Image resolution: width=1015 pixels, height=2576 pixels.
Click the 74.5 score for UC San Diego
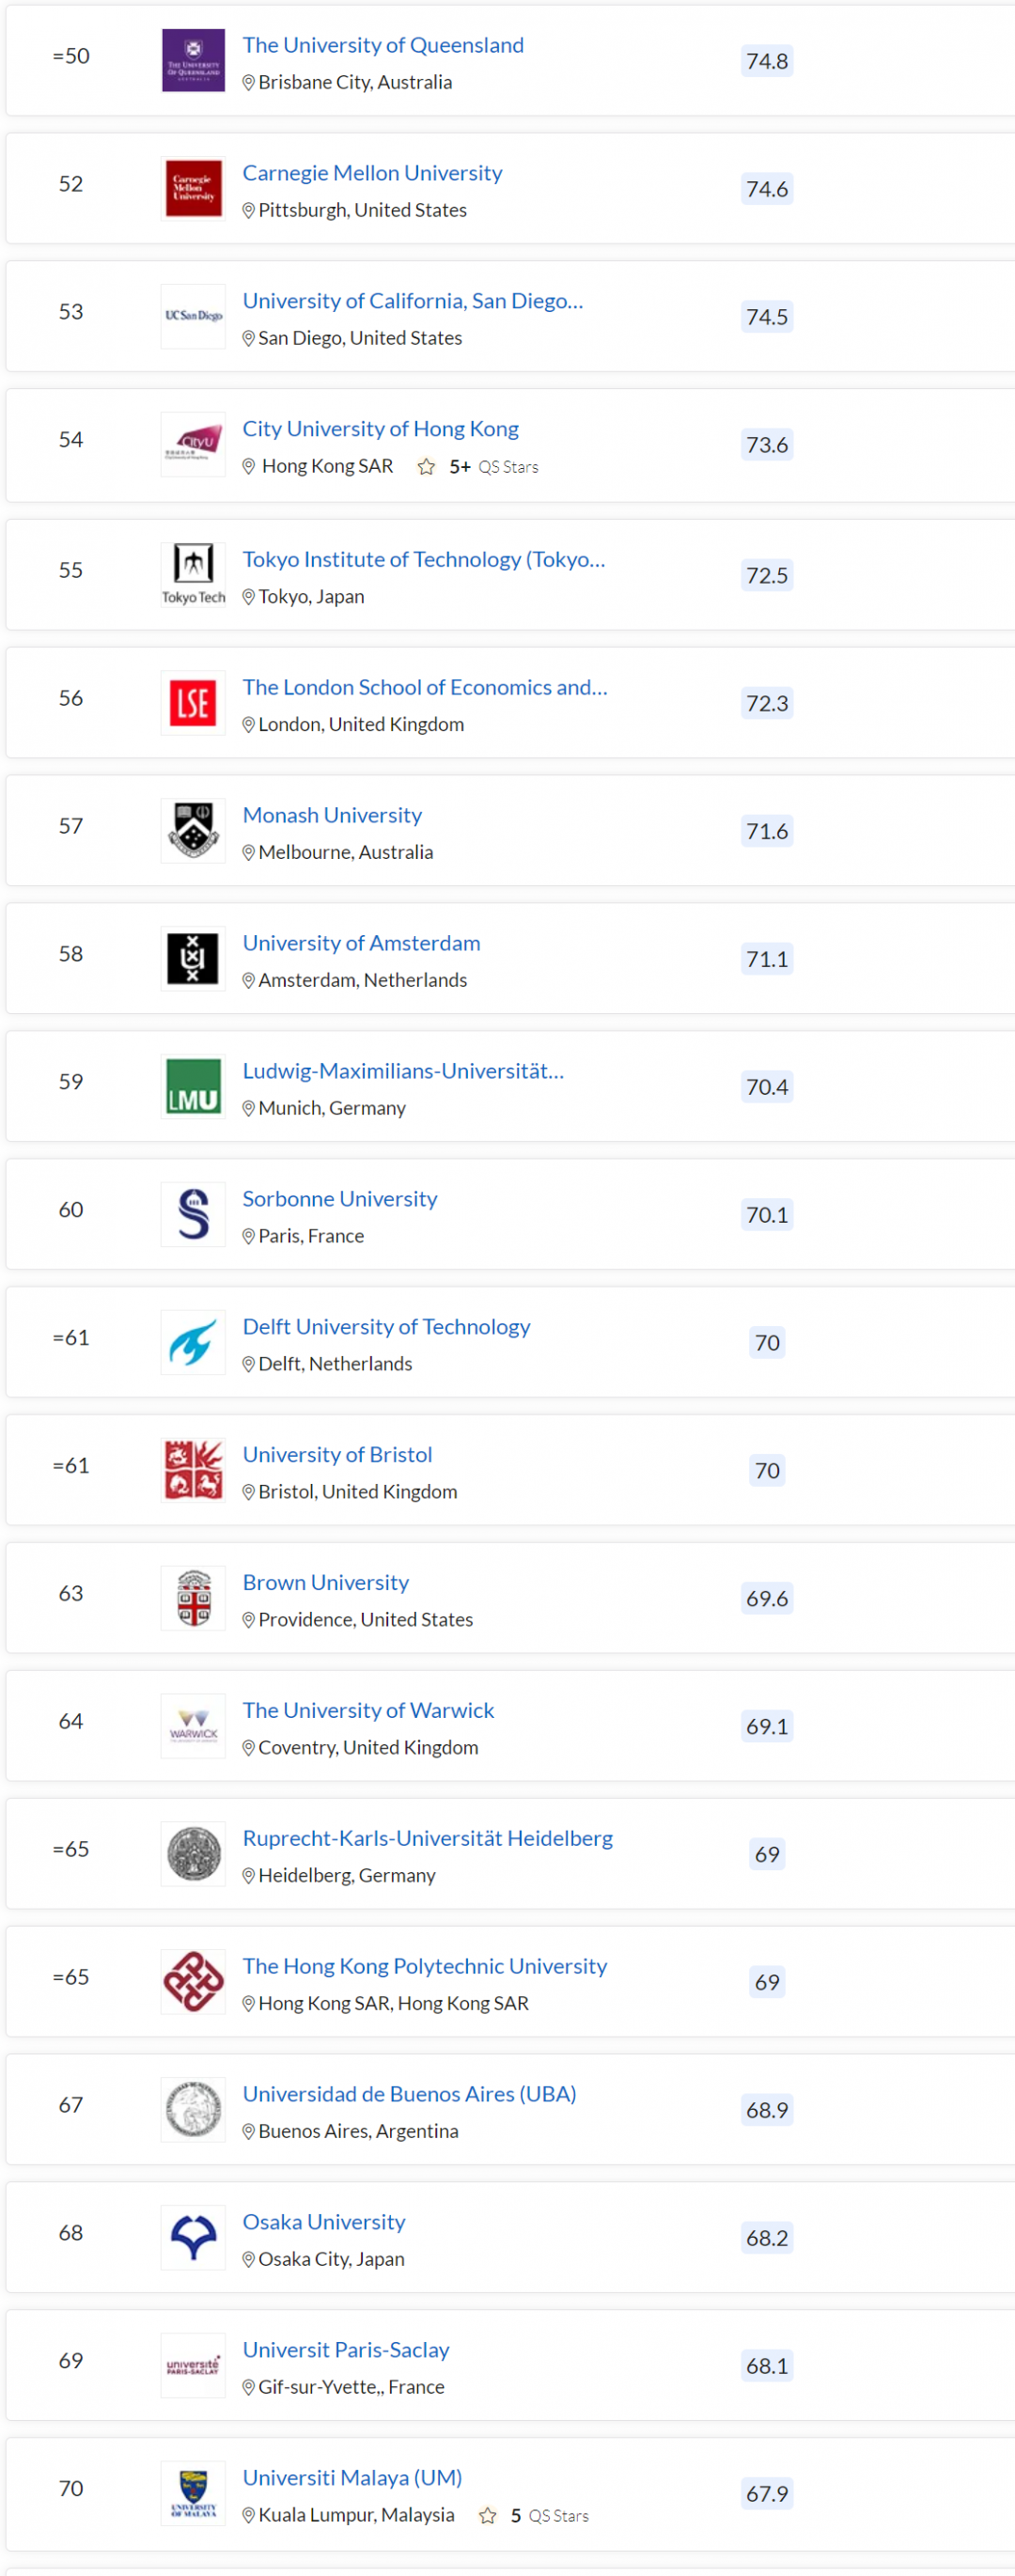point(767,317)
